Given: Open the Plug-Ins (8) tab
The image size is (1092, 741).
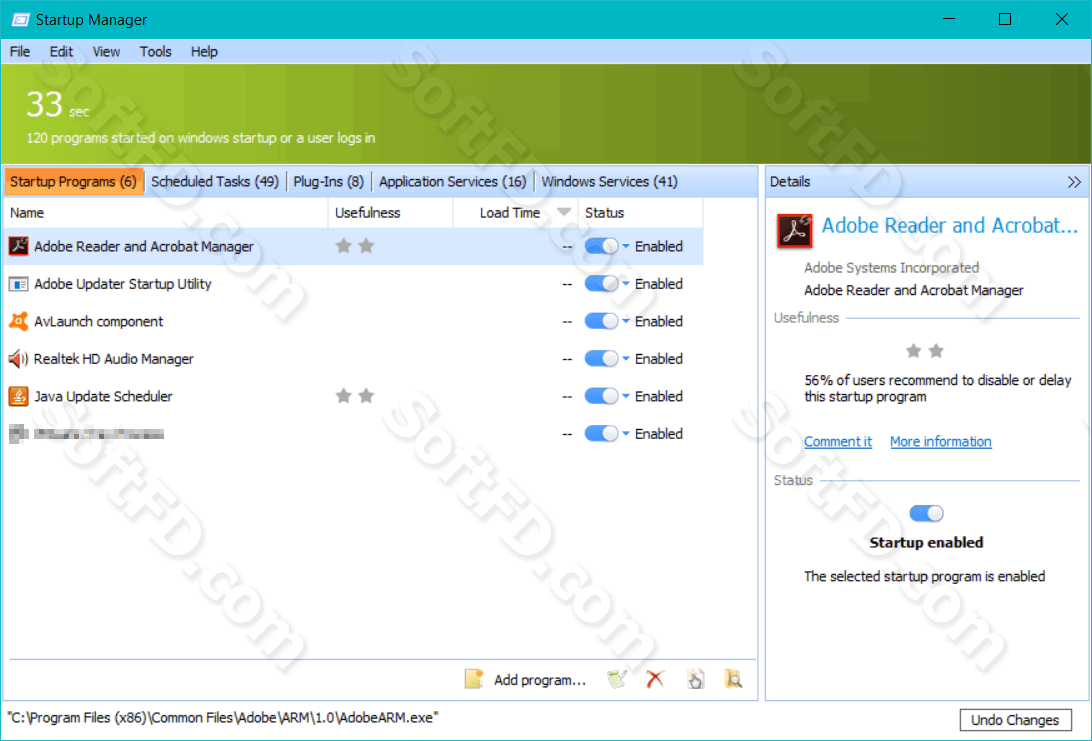Looking at the screenshot, I should [x=329, y=182].
